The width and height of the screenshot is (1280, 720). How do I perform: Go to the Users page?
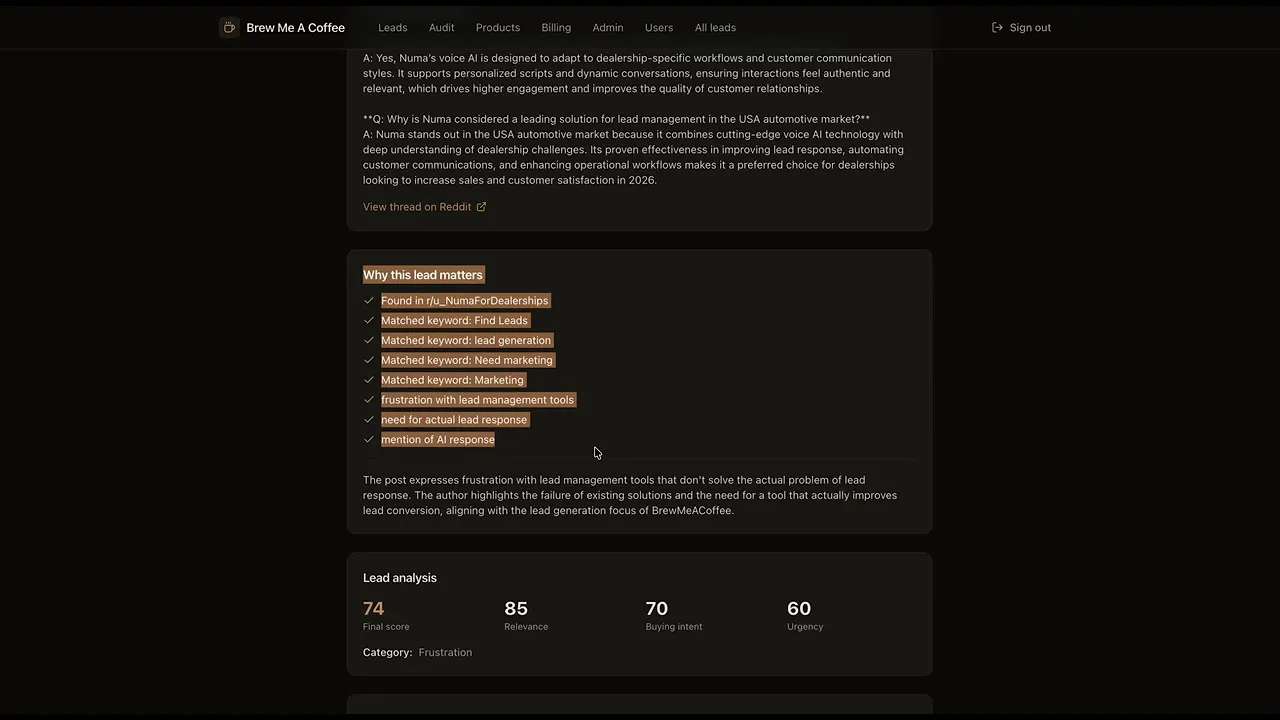659,28
